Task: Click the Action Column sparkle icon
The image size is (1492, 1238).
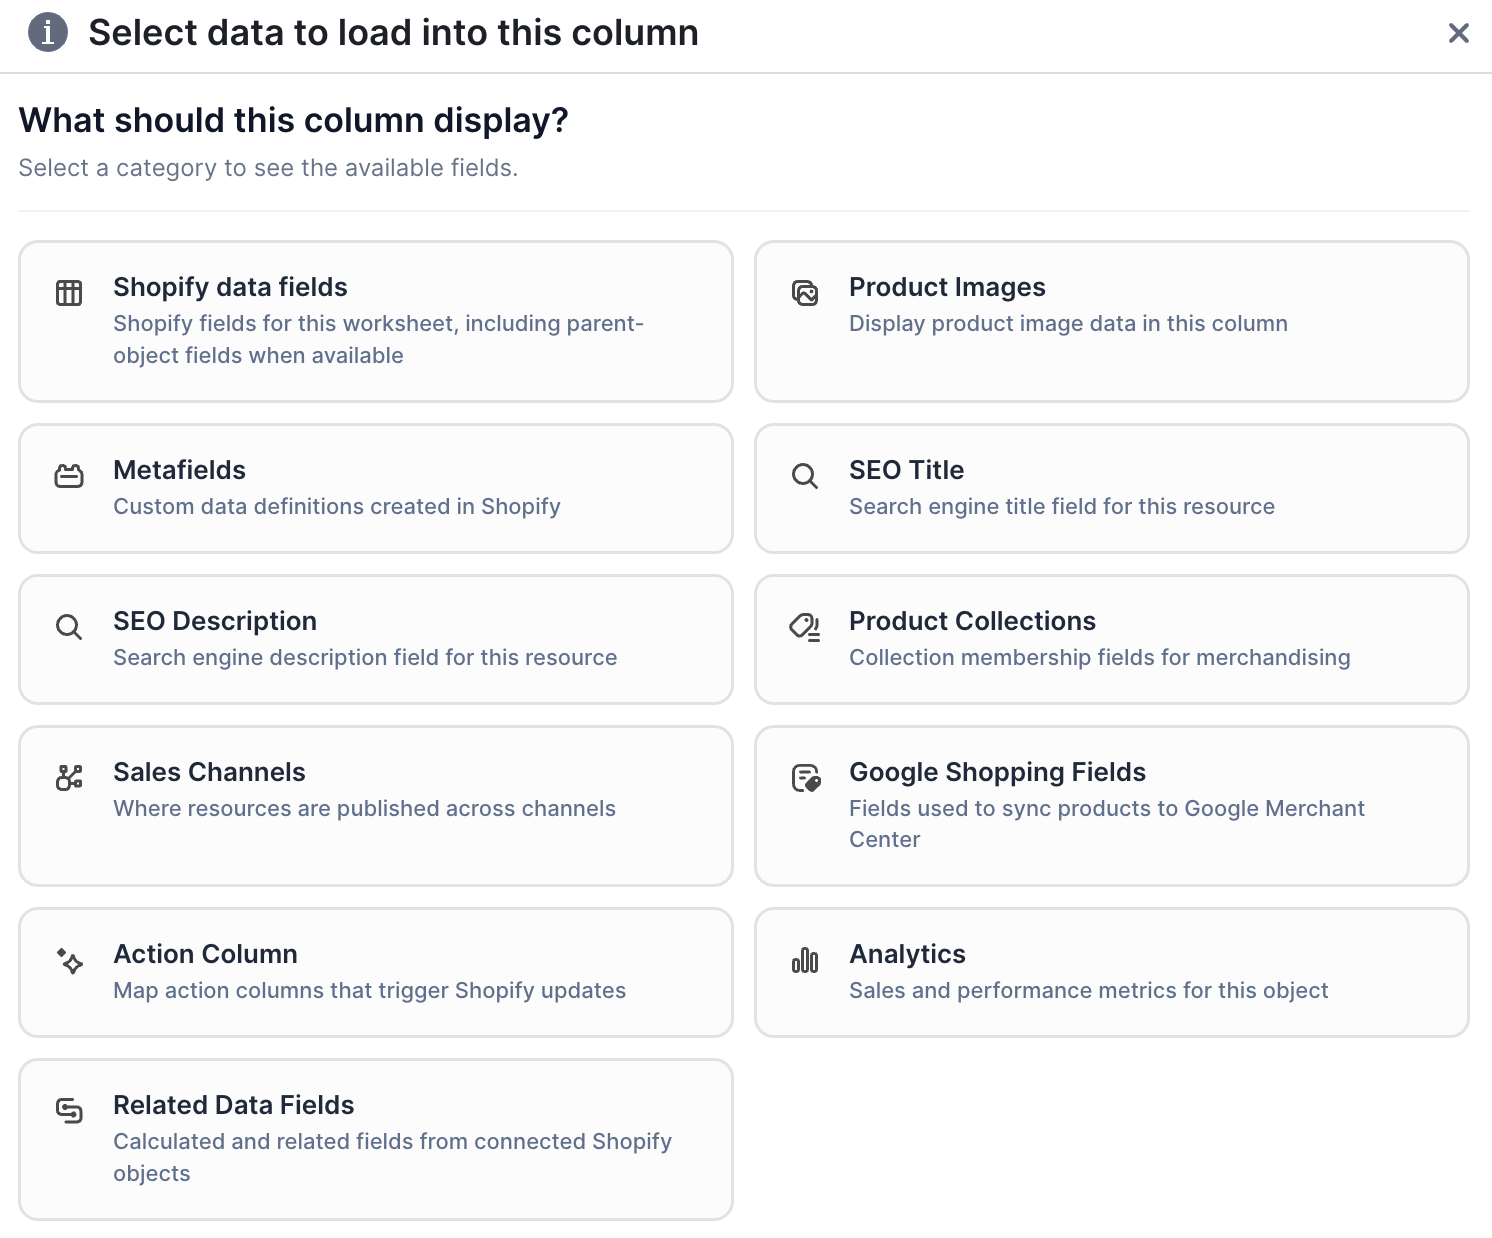Action: (68, 960)
